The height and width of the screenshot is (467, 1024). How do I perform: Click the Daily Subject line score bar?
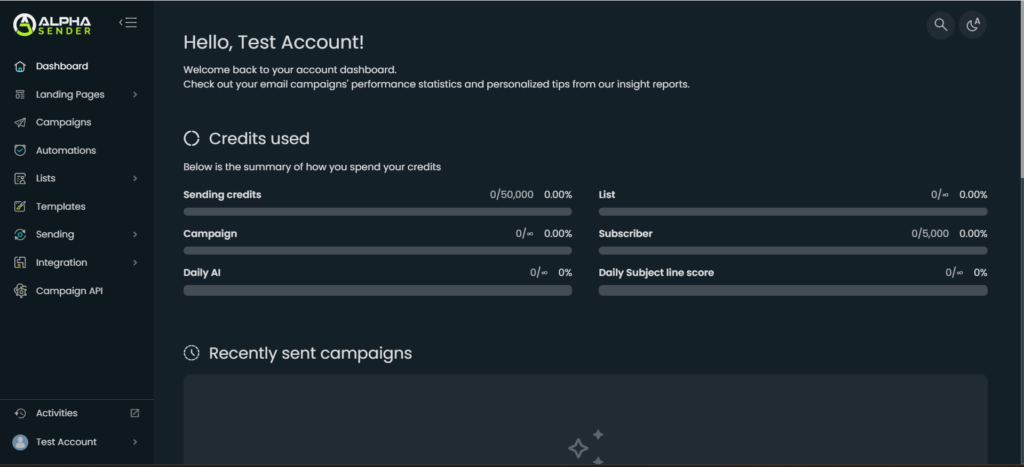click(x=793, y=290)
